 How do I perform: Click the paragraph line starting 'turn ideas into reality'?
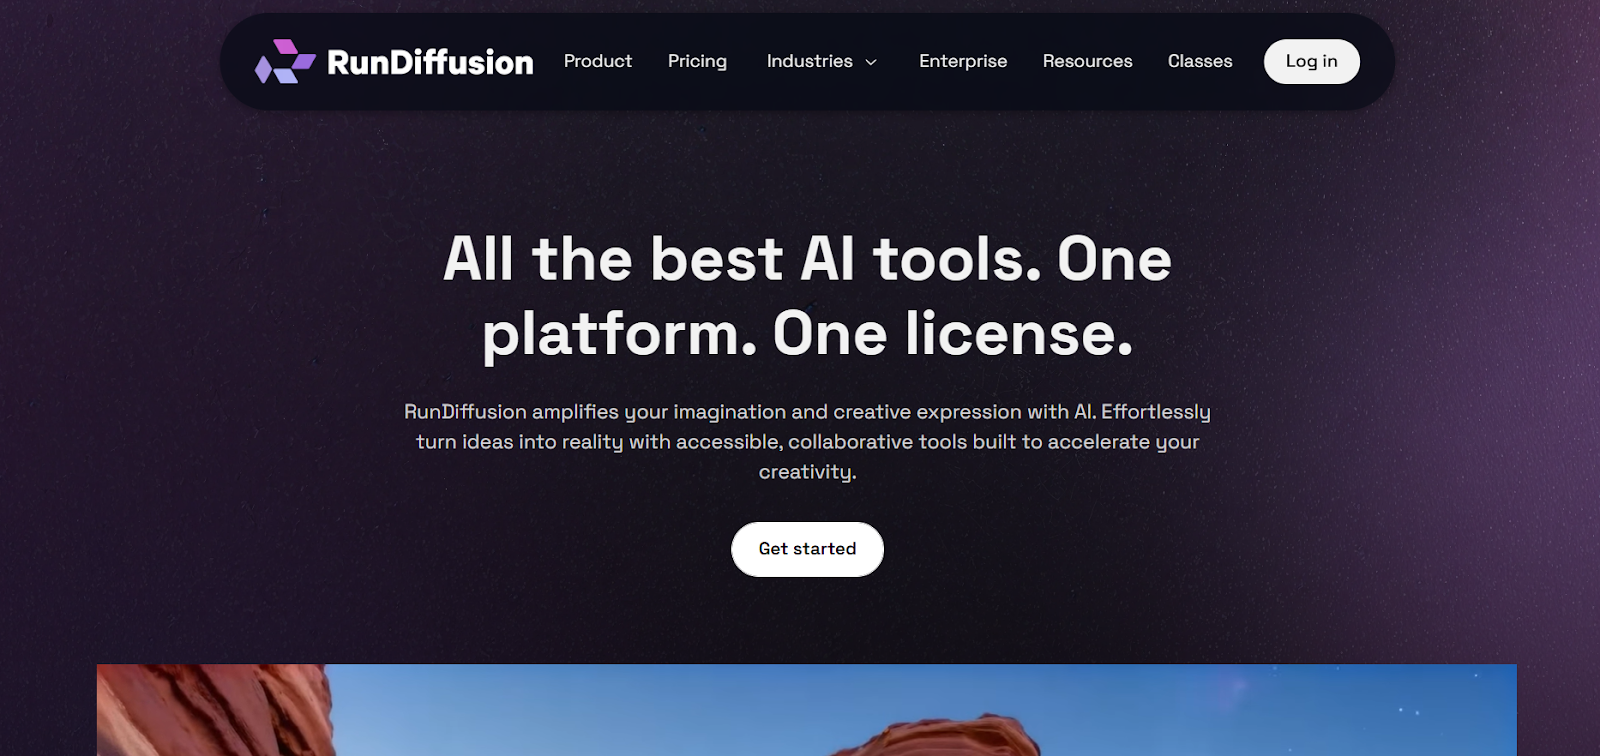(x=807, y=442)
